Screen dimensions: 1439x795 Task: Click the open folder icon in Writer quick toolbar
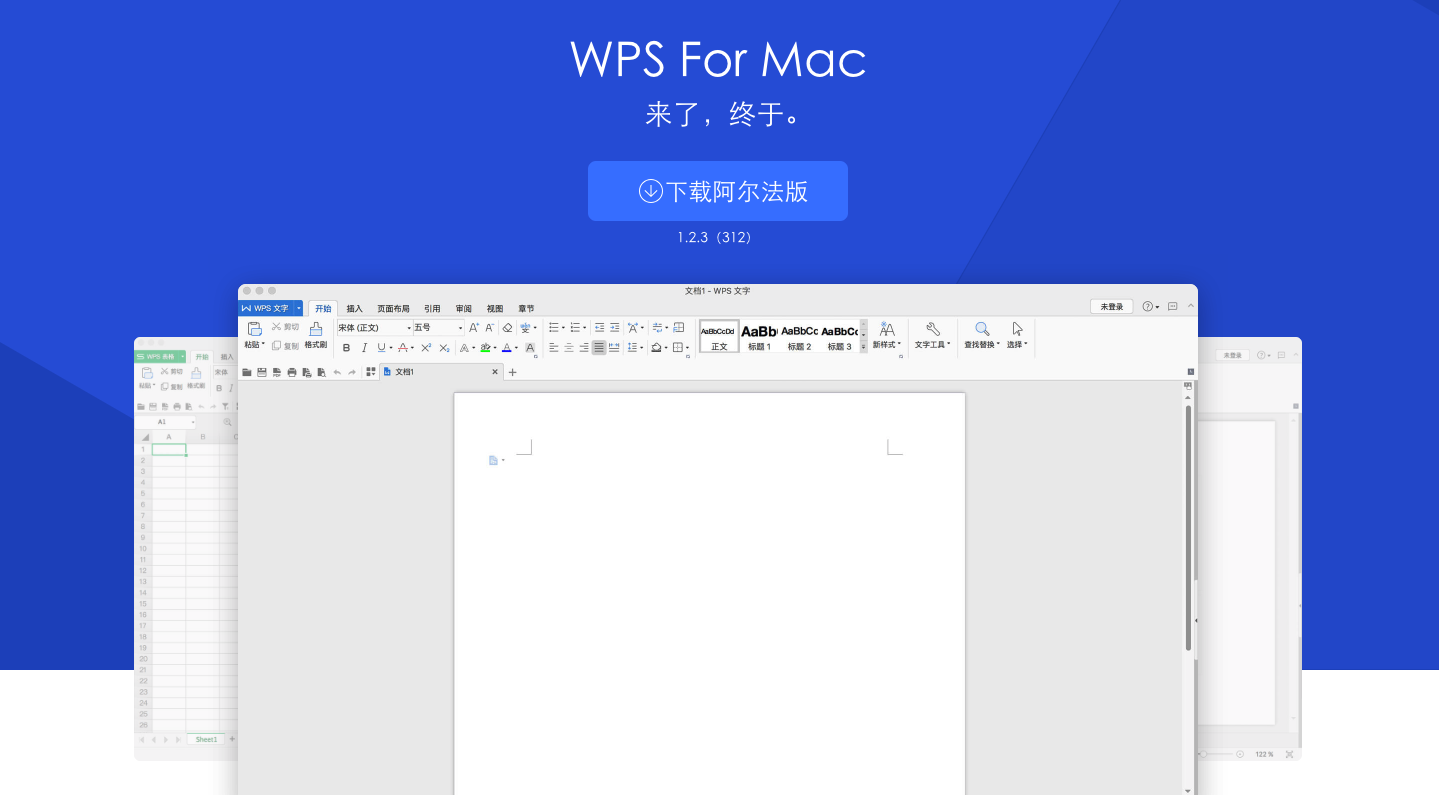pos(246,372)
